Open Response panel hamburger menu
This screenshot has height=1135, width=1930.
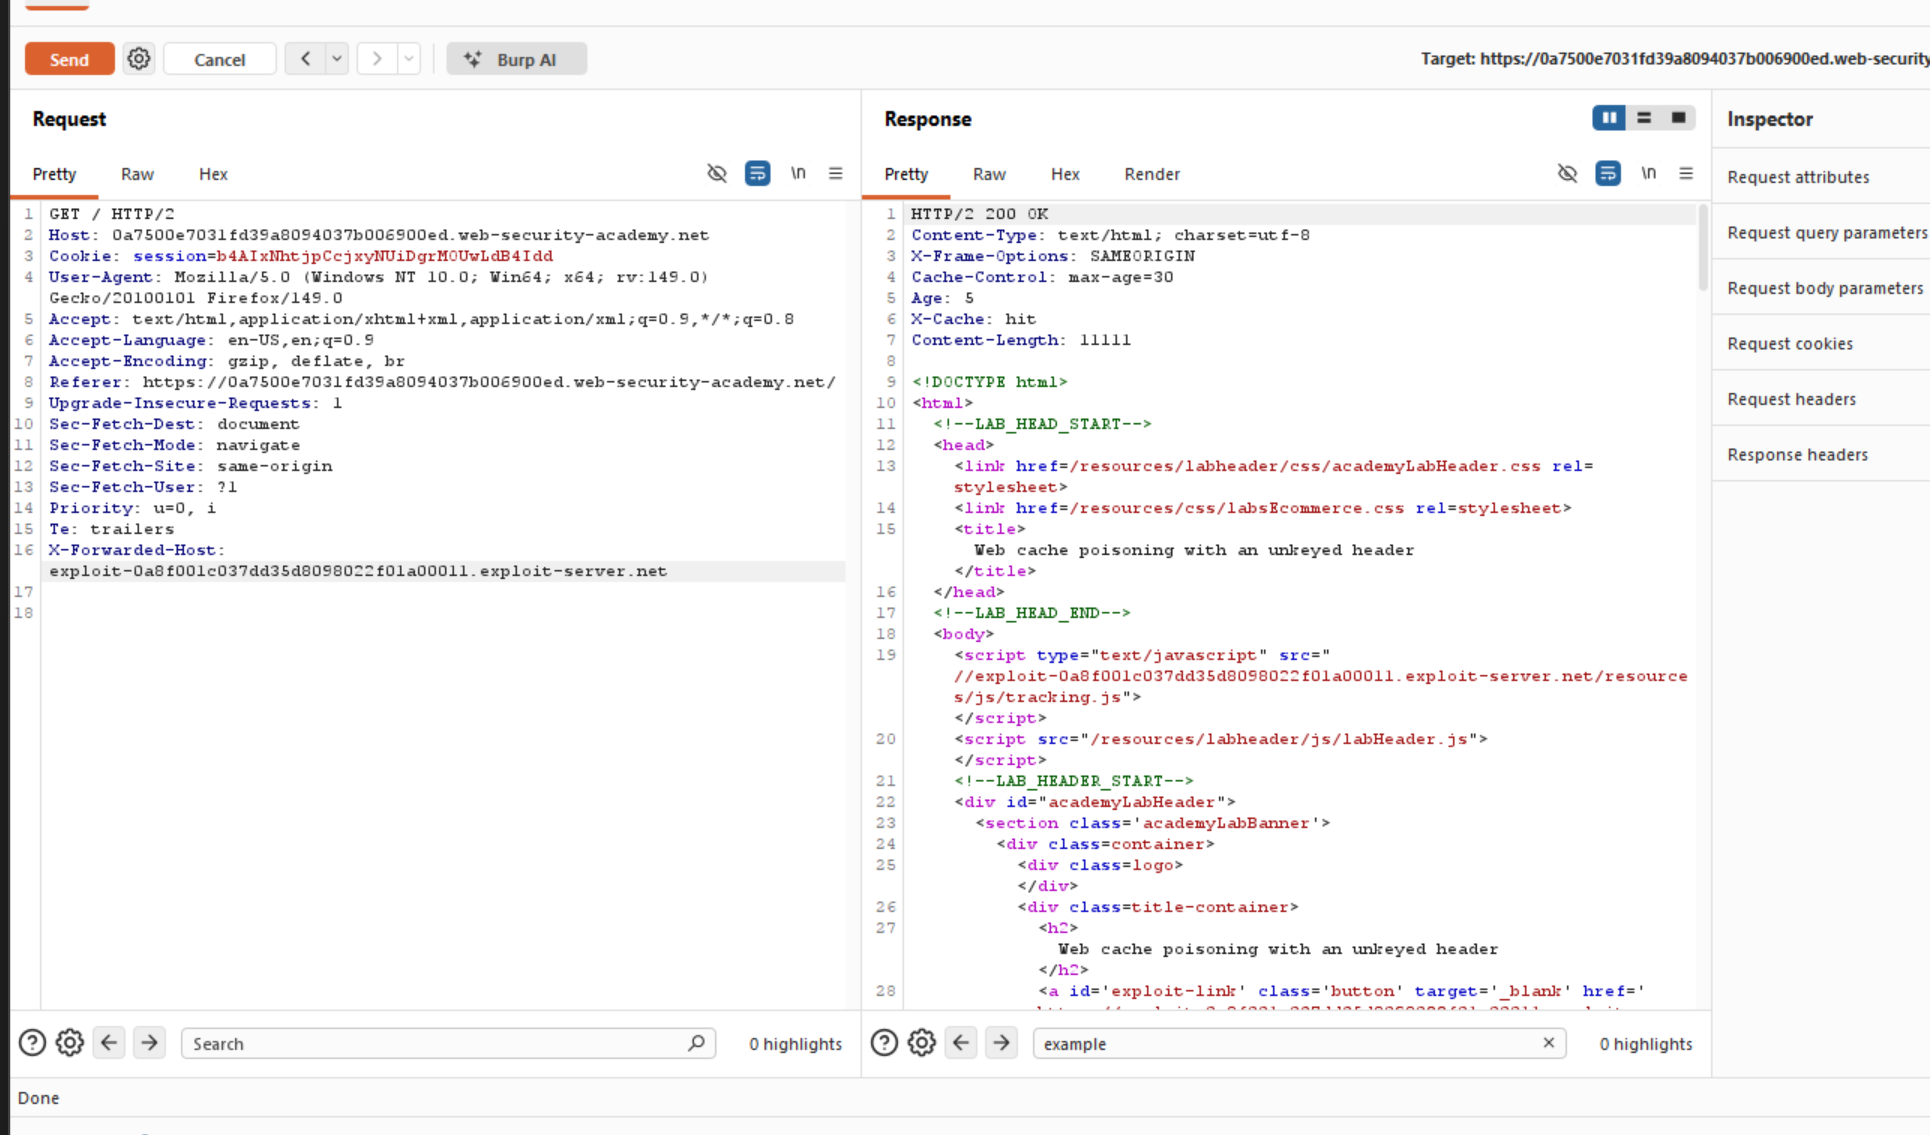click(1686, 173)
